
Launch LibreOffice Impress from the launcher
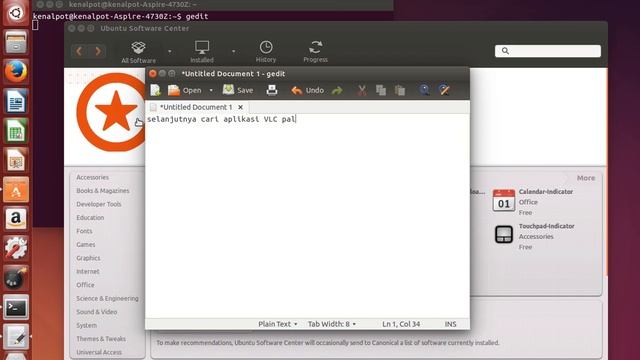tap(16, 160)
